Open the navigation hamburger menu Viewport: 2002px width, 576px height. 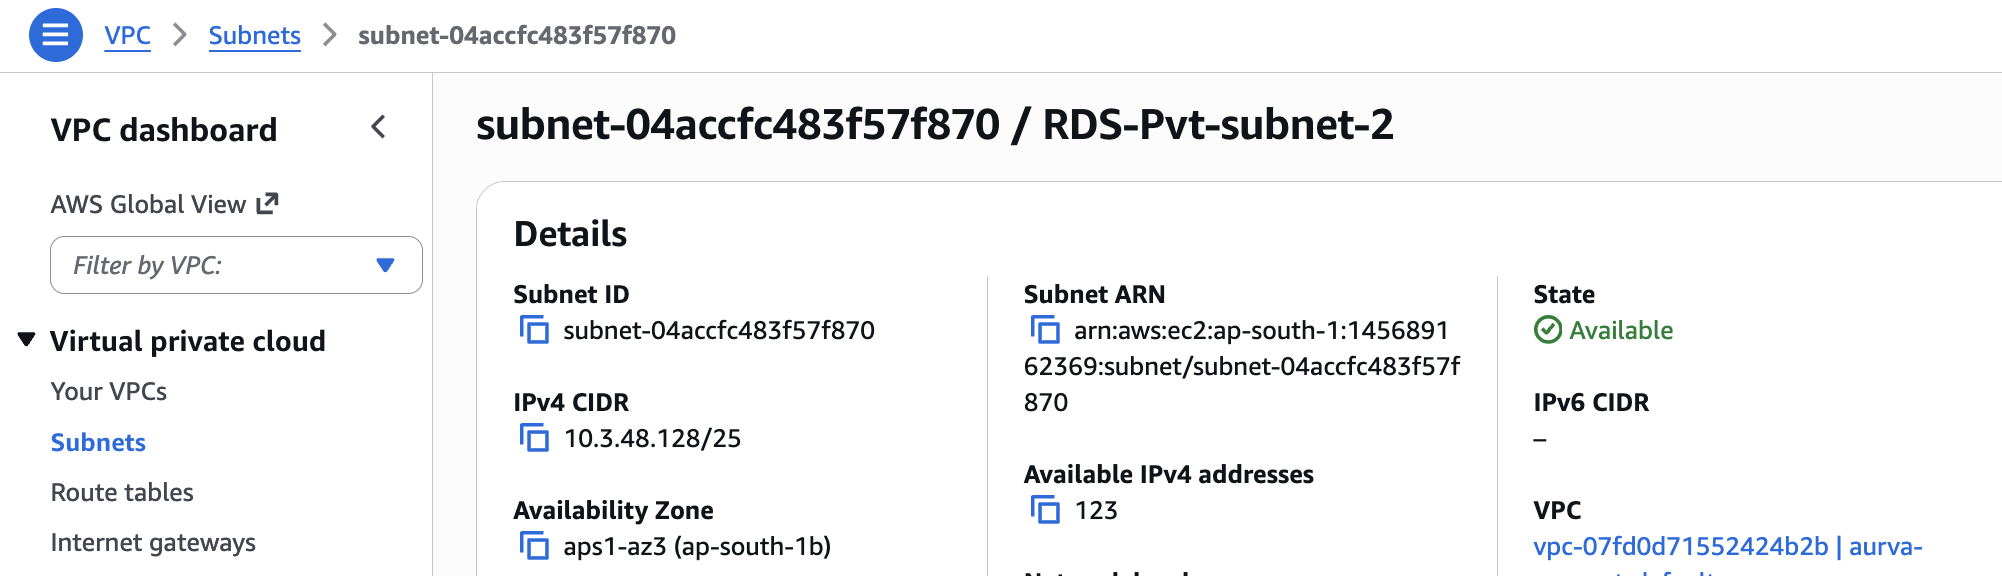[x=57, y=35]
